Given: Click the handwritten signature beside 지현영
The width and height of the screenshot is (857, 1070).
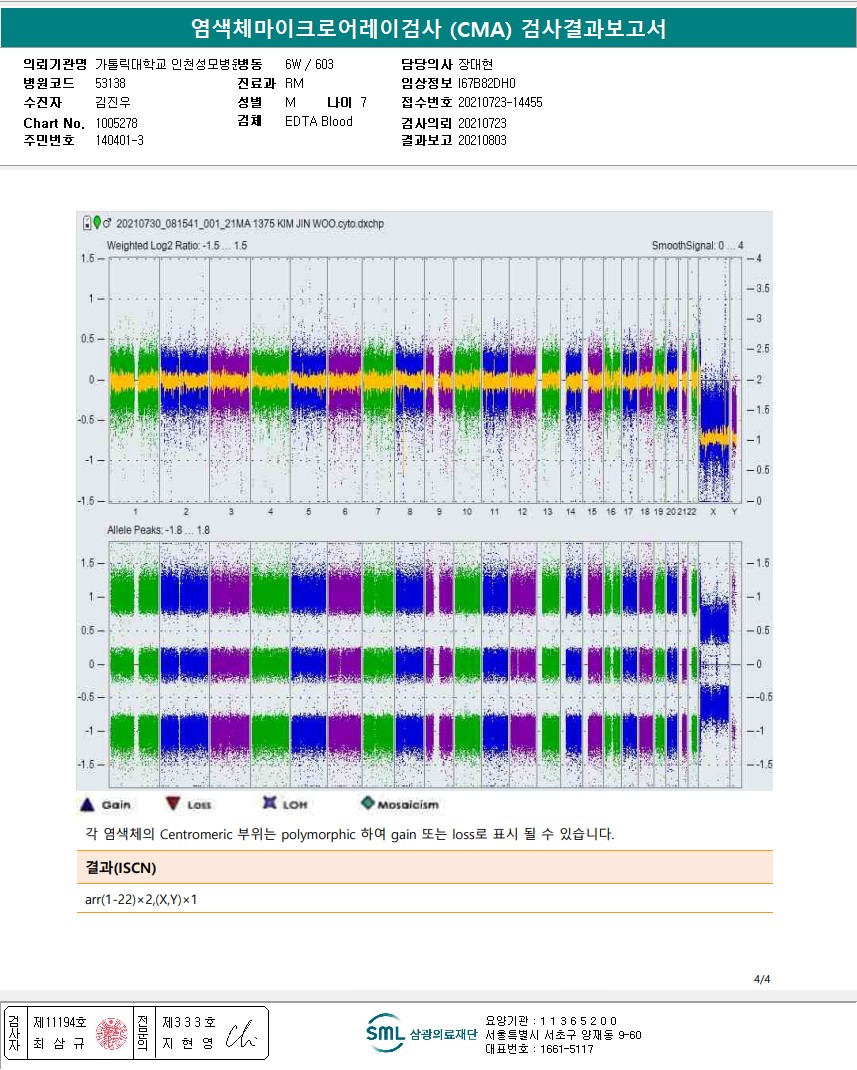Looking at the screenshot, I should [241, 1035].
